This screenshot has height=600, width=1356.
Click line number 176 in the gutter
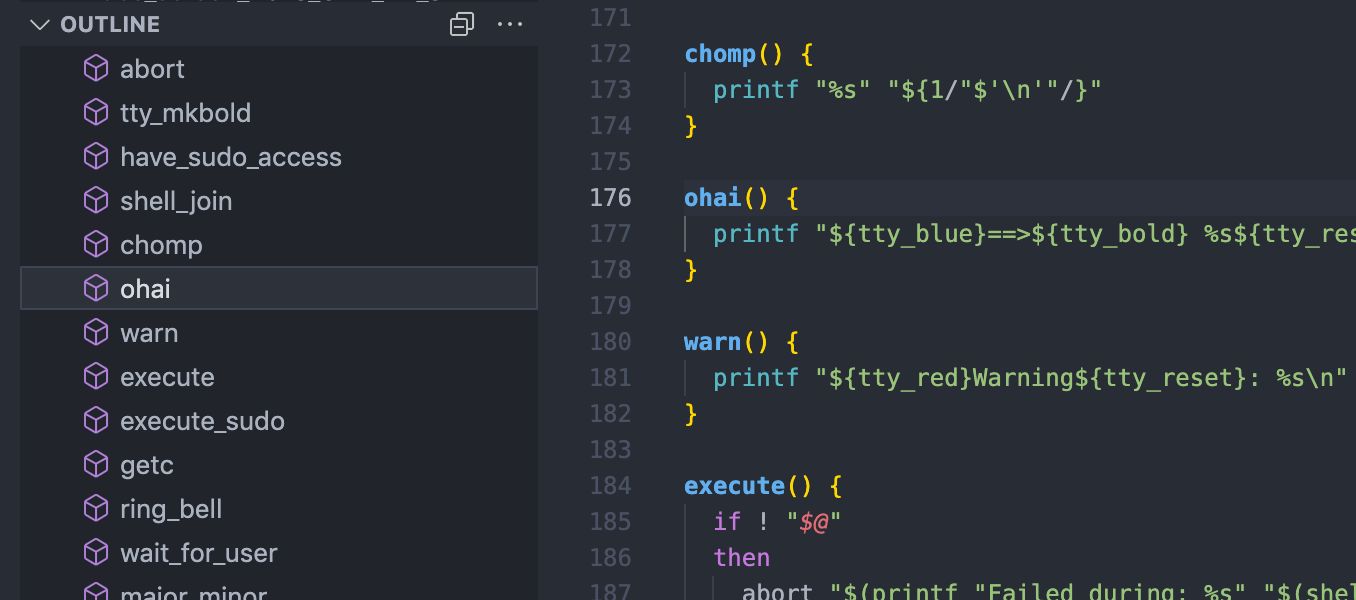click(610, 198)
